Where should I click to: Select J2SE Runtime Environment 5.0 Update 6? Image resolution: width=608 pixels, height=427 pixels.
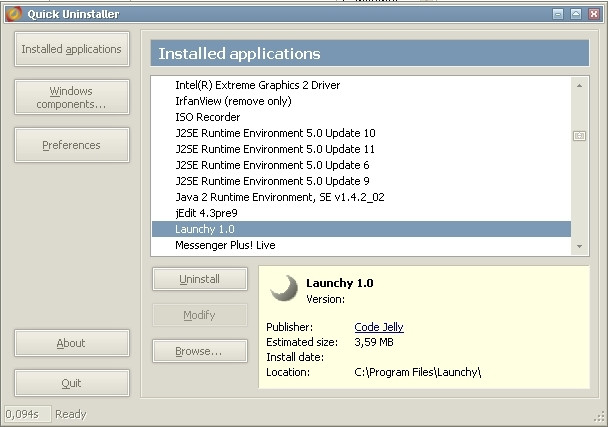click(361, 165)
